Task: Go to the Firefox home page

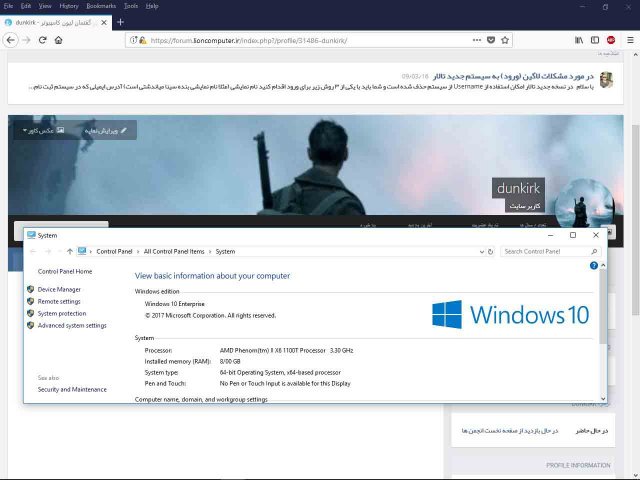Action: [x=58, y=40]
